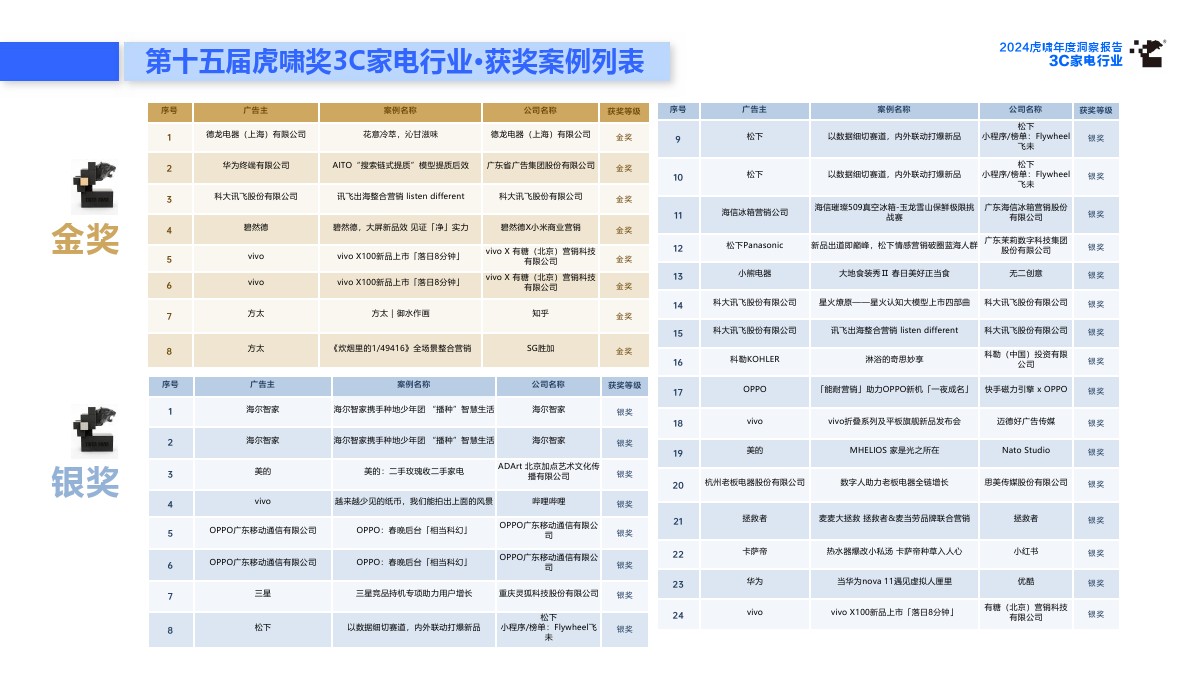
Task: Select the case name 花意冷萃，沁甘滋味
Action: [x=400, y=134]
